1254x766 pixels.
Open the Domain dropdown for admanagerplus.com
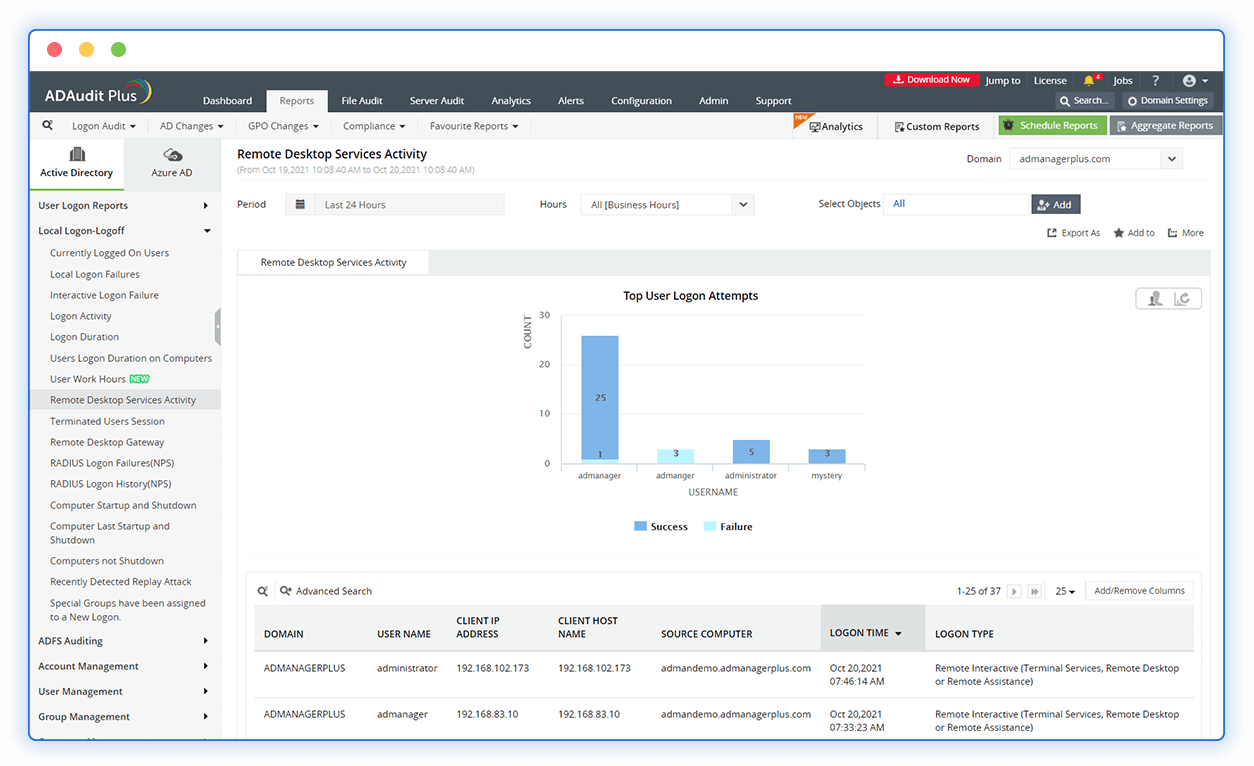[1095, 158]
